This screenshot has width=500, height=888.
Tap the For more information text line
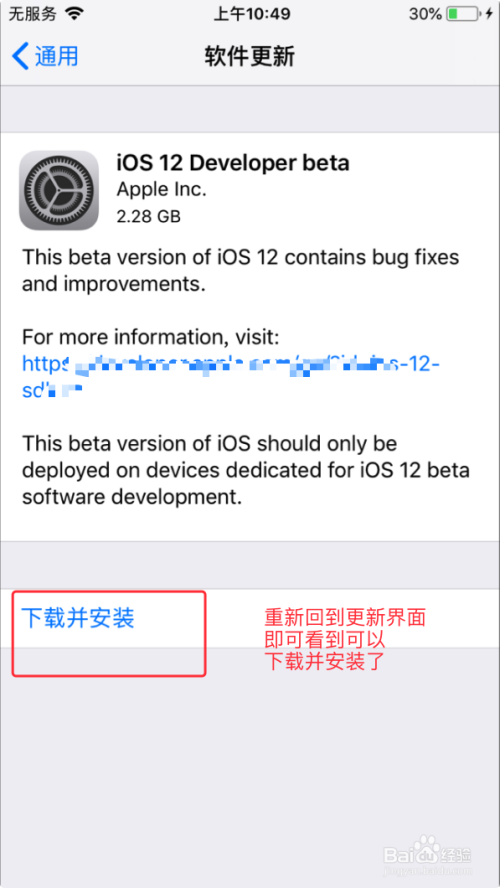coord(151,338)
